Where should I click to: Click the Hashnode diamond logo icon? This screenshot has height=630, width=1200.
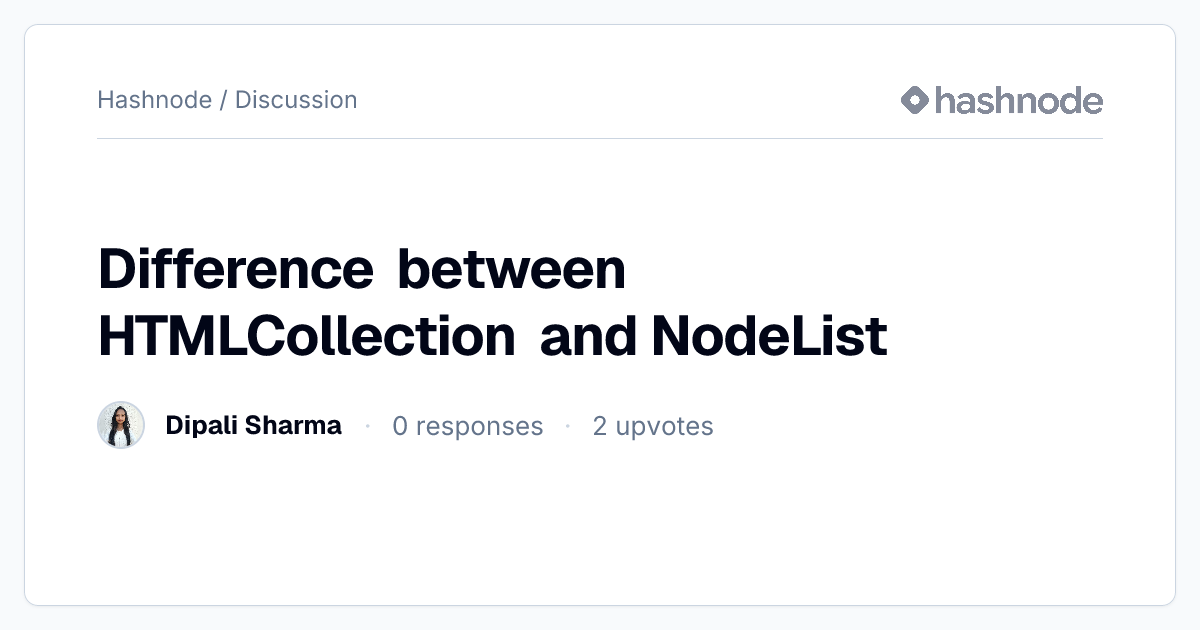pos(915,100)
